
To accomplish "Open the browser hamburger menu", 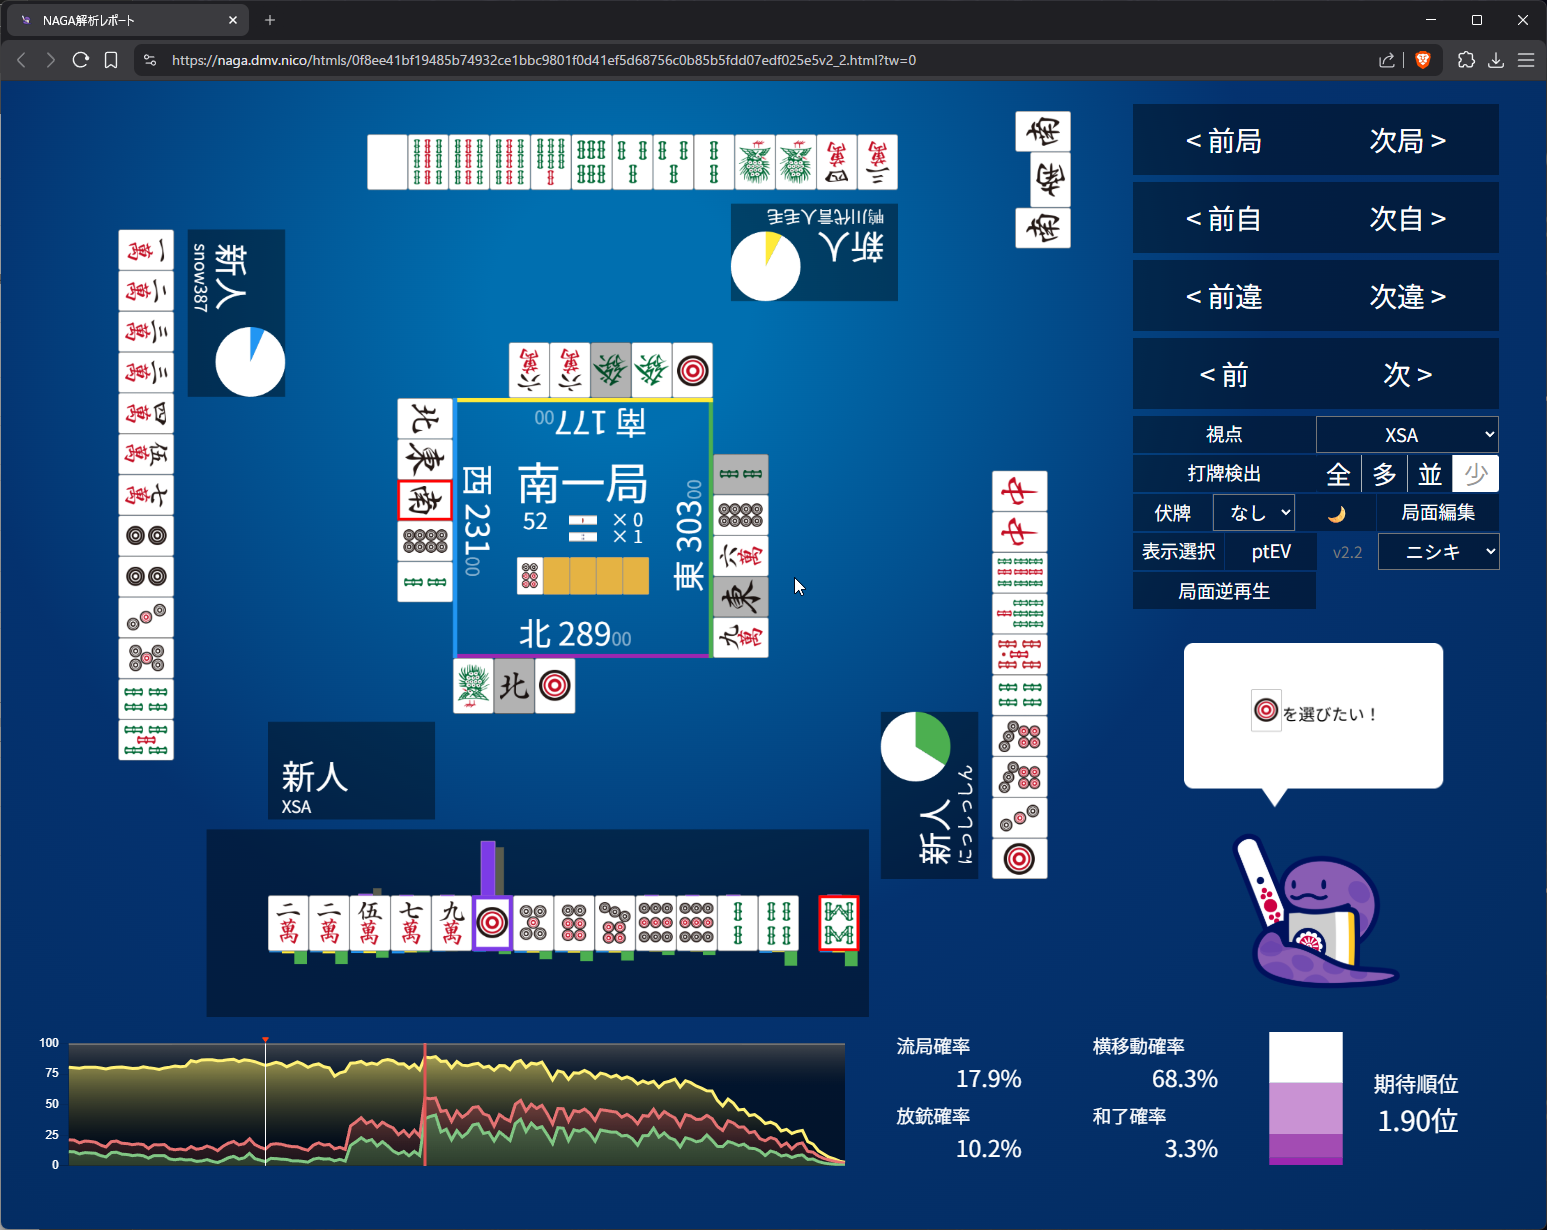I will 1526,60.
